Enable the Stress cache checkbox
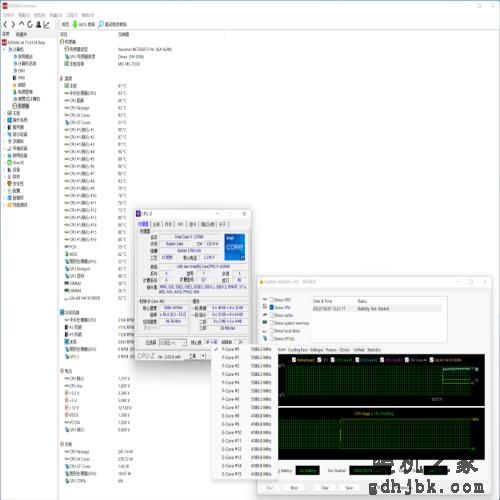Image resolution: width=500 pixels, height=500 pixels. (272, 315)
